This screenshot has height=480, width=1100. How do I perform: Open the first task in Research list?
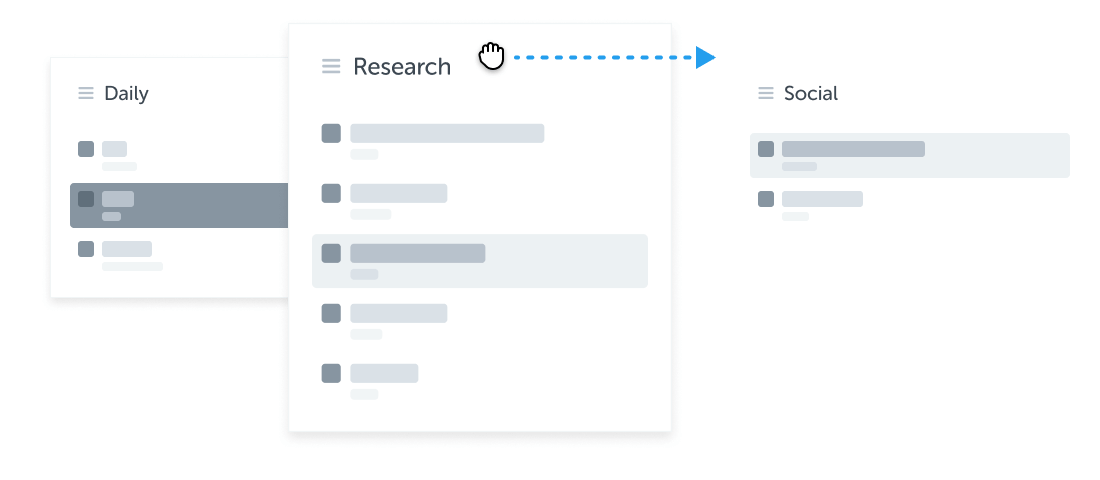(x=447, y=134)
